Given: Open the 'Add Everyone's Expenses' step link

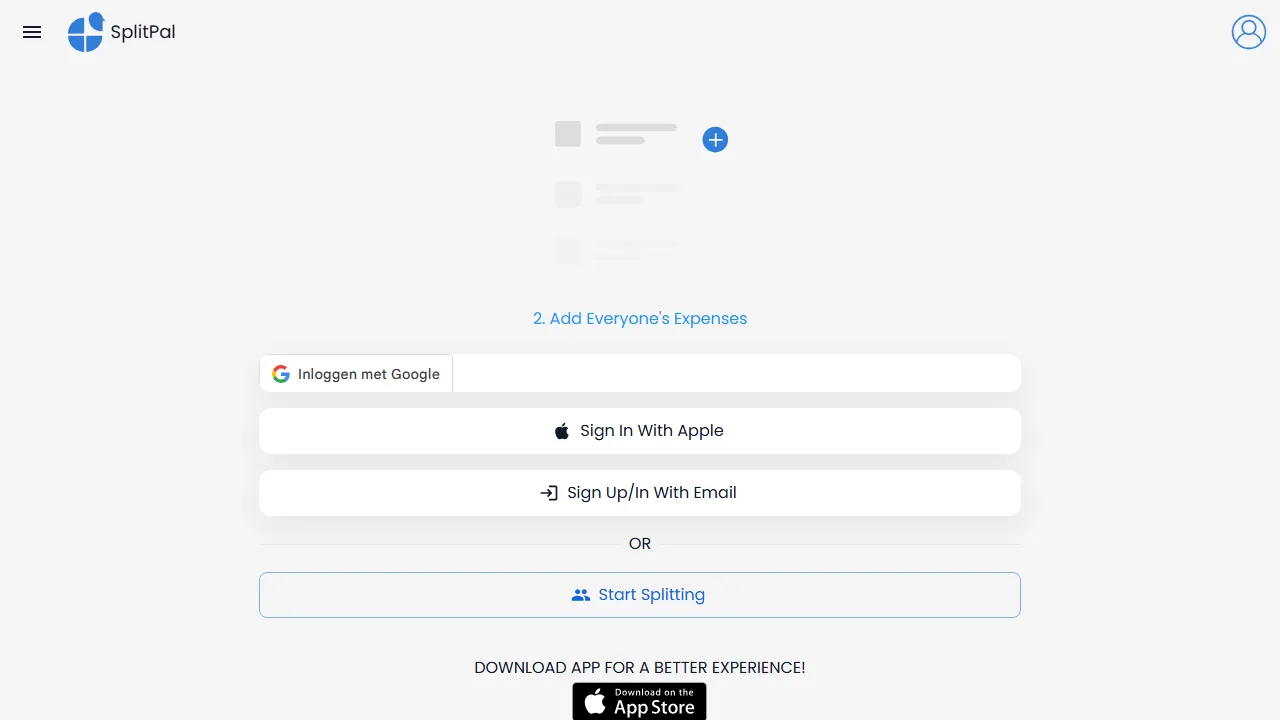Looking at the screenshot, I should click(639, 318).
